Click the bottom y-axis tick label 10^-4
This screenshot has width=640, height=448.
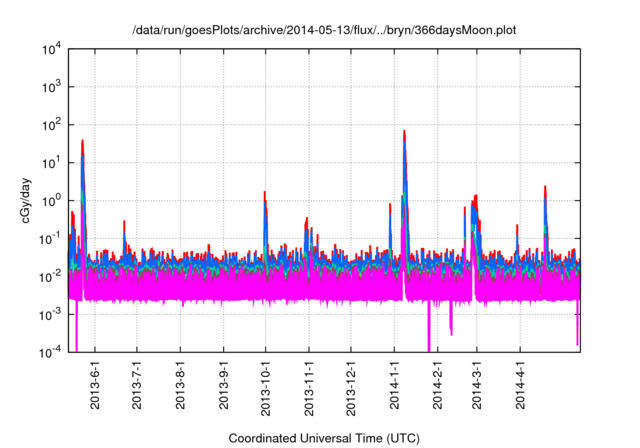click(x=49, y=352)
